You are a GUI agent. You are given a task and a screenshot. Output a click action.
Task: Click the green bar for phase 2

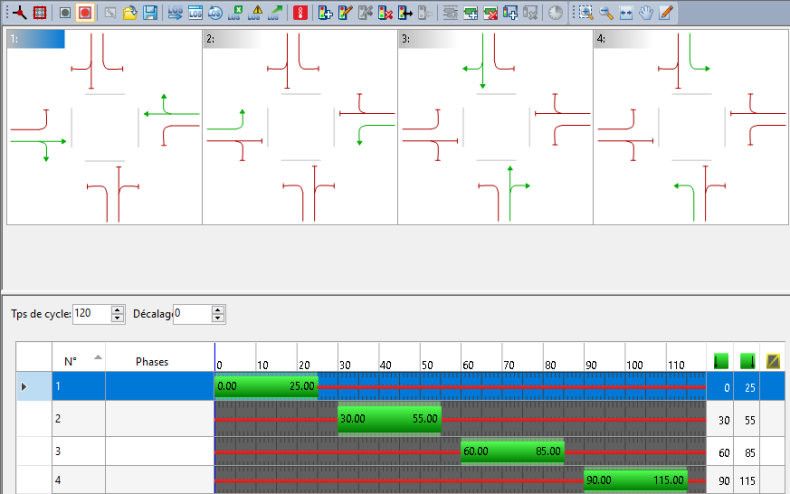389,420
